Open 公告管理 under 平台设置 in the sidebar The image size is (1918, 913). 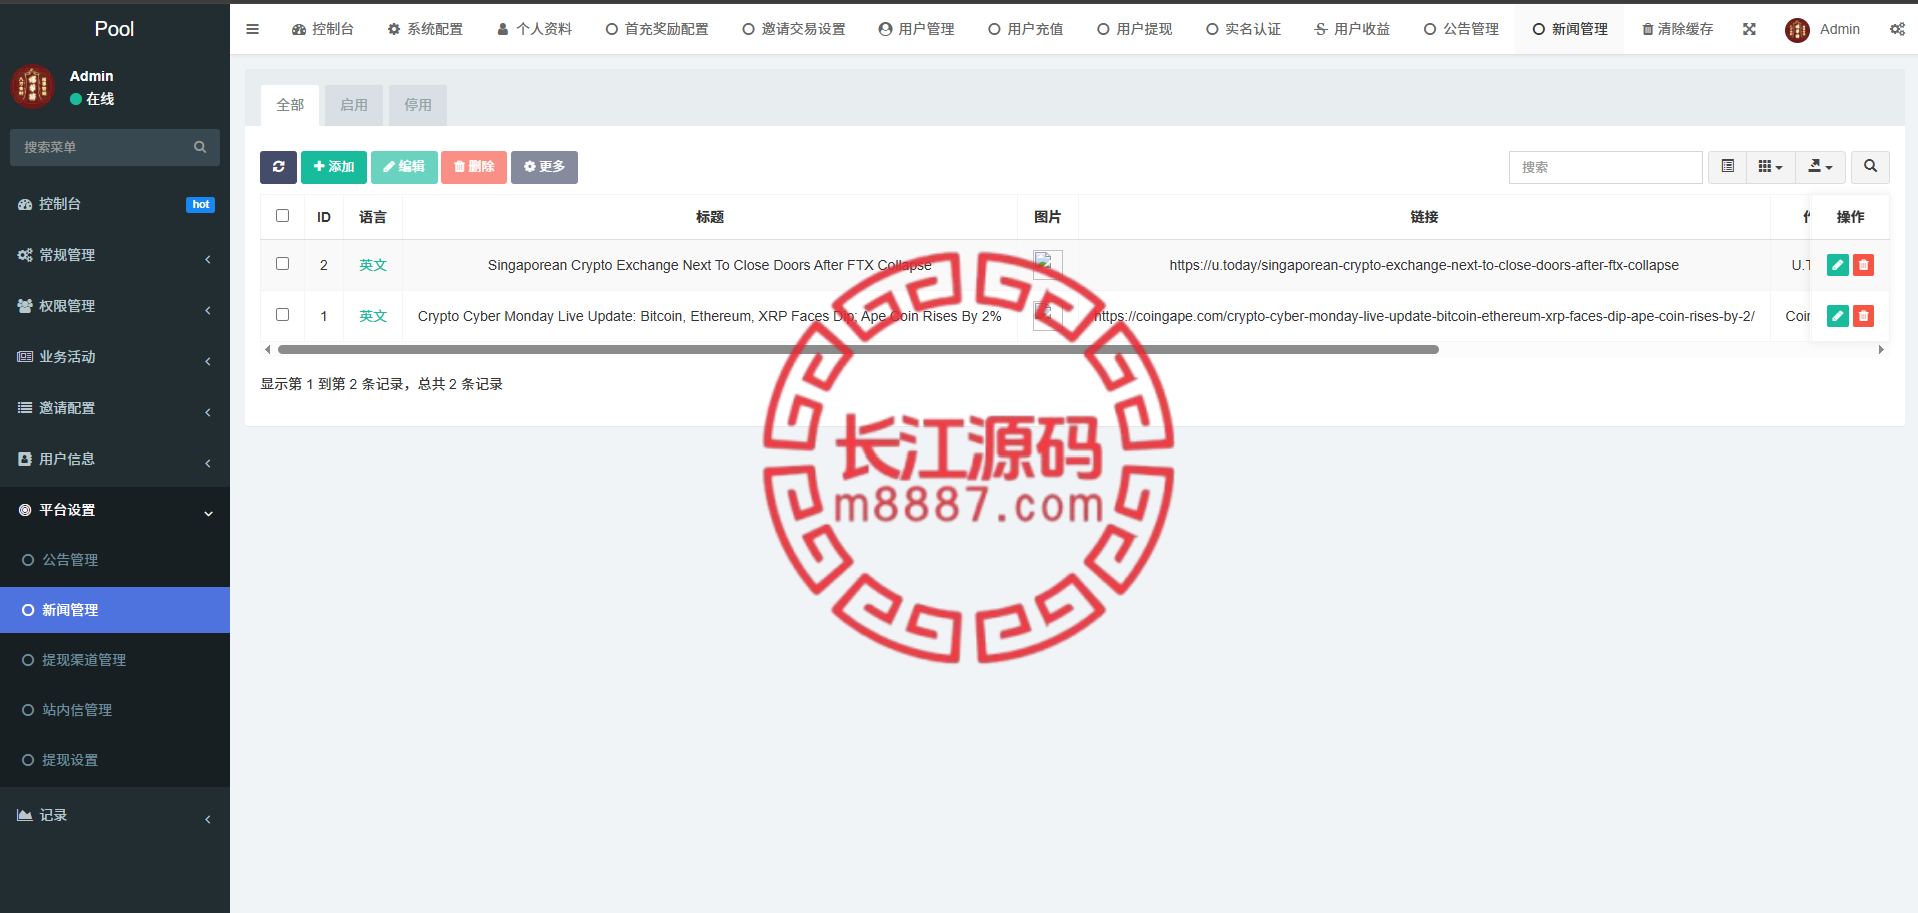point(115,560)
